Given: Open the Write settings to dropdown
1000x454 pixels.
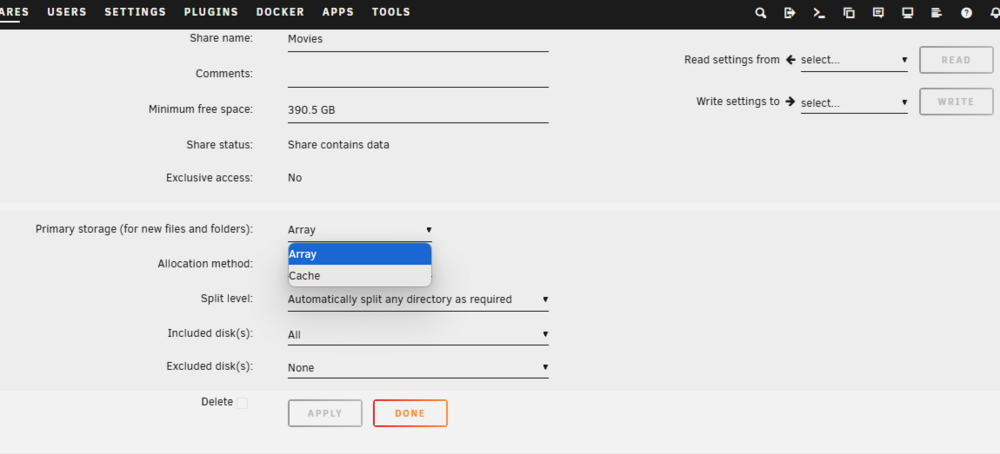Looking at the screenshot, I should [854, 103].
